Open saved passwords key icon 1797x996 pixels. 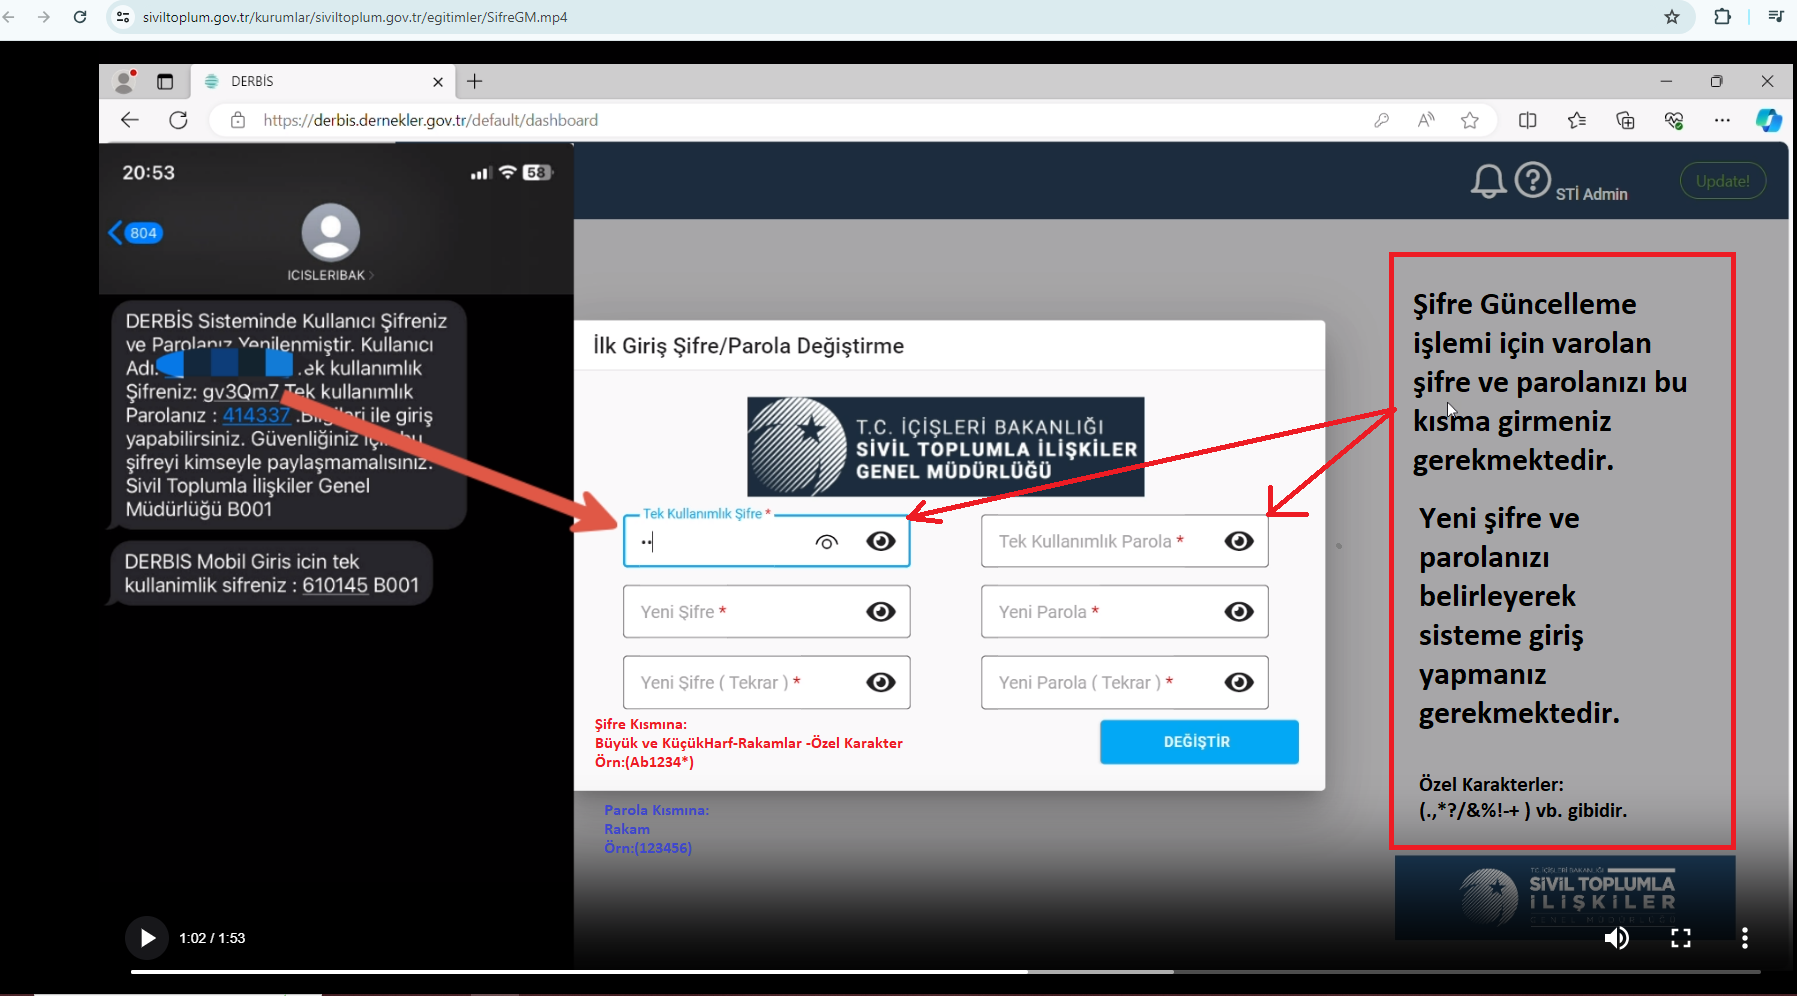(x=1381, y=120)
